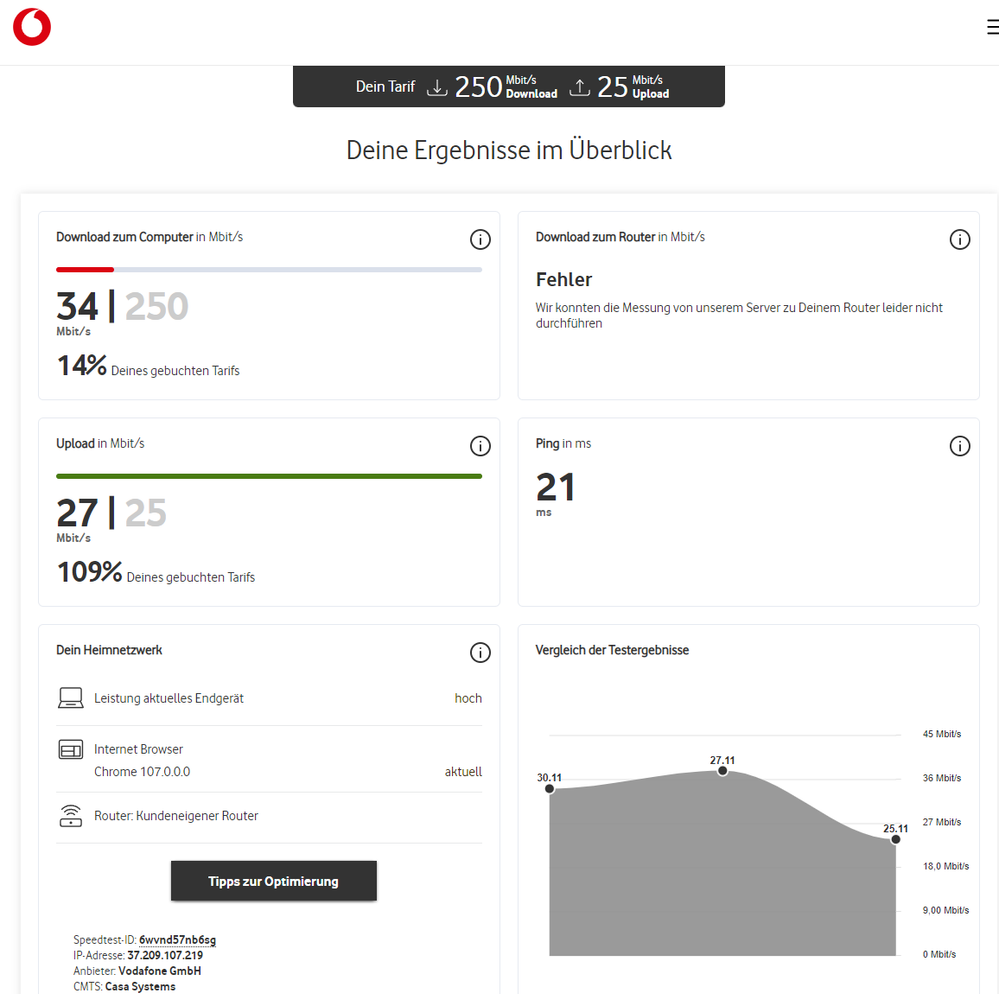
Task: Click 'Leistung aktuelles Endgerät' row
Action: point(269,698)
